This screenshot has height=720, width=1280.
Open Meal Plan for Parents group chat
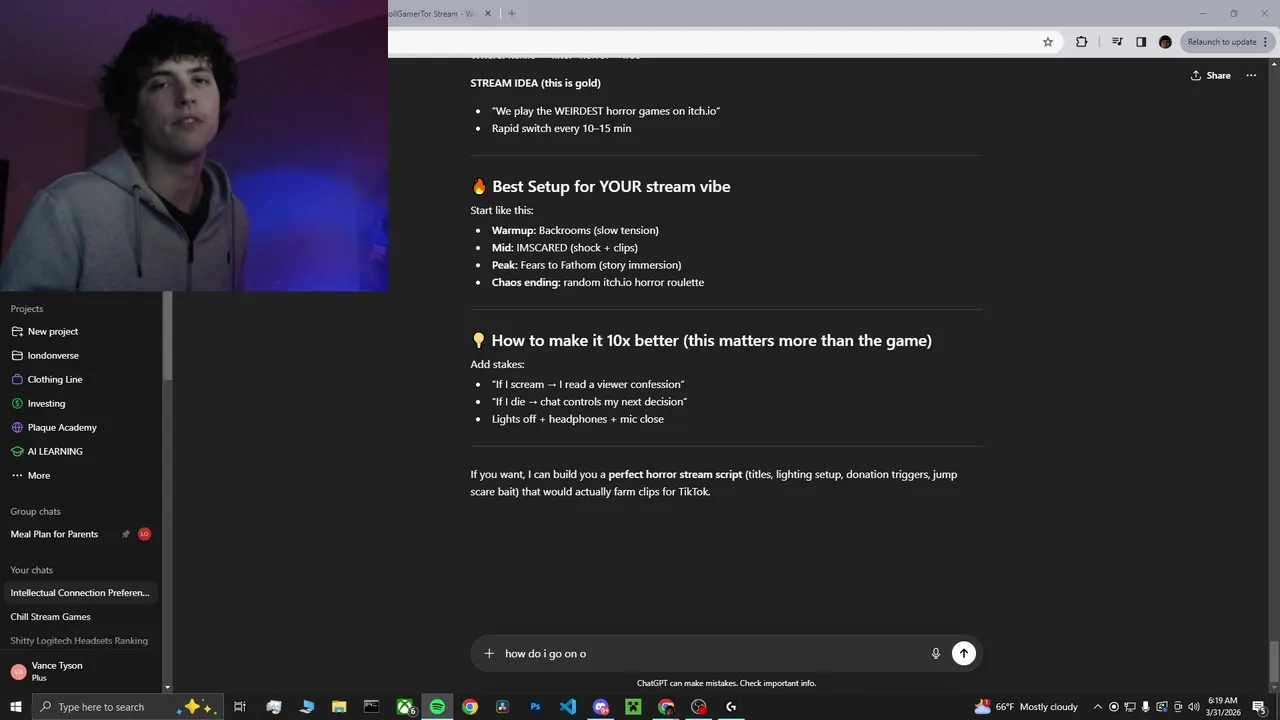[80, 534]
